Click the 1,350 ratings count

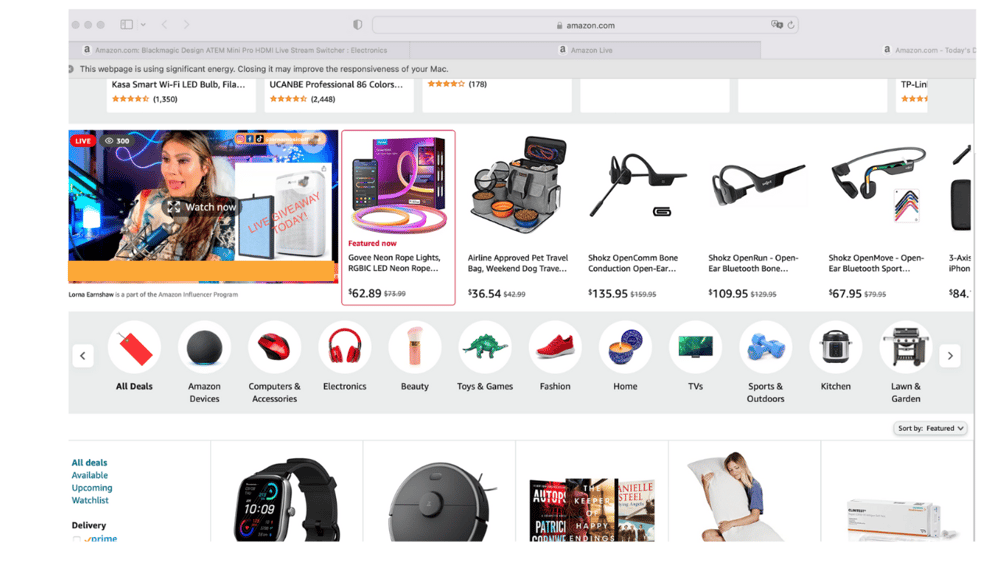165,99
